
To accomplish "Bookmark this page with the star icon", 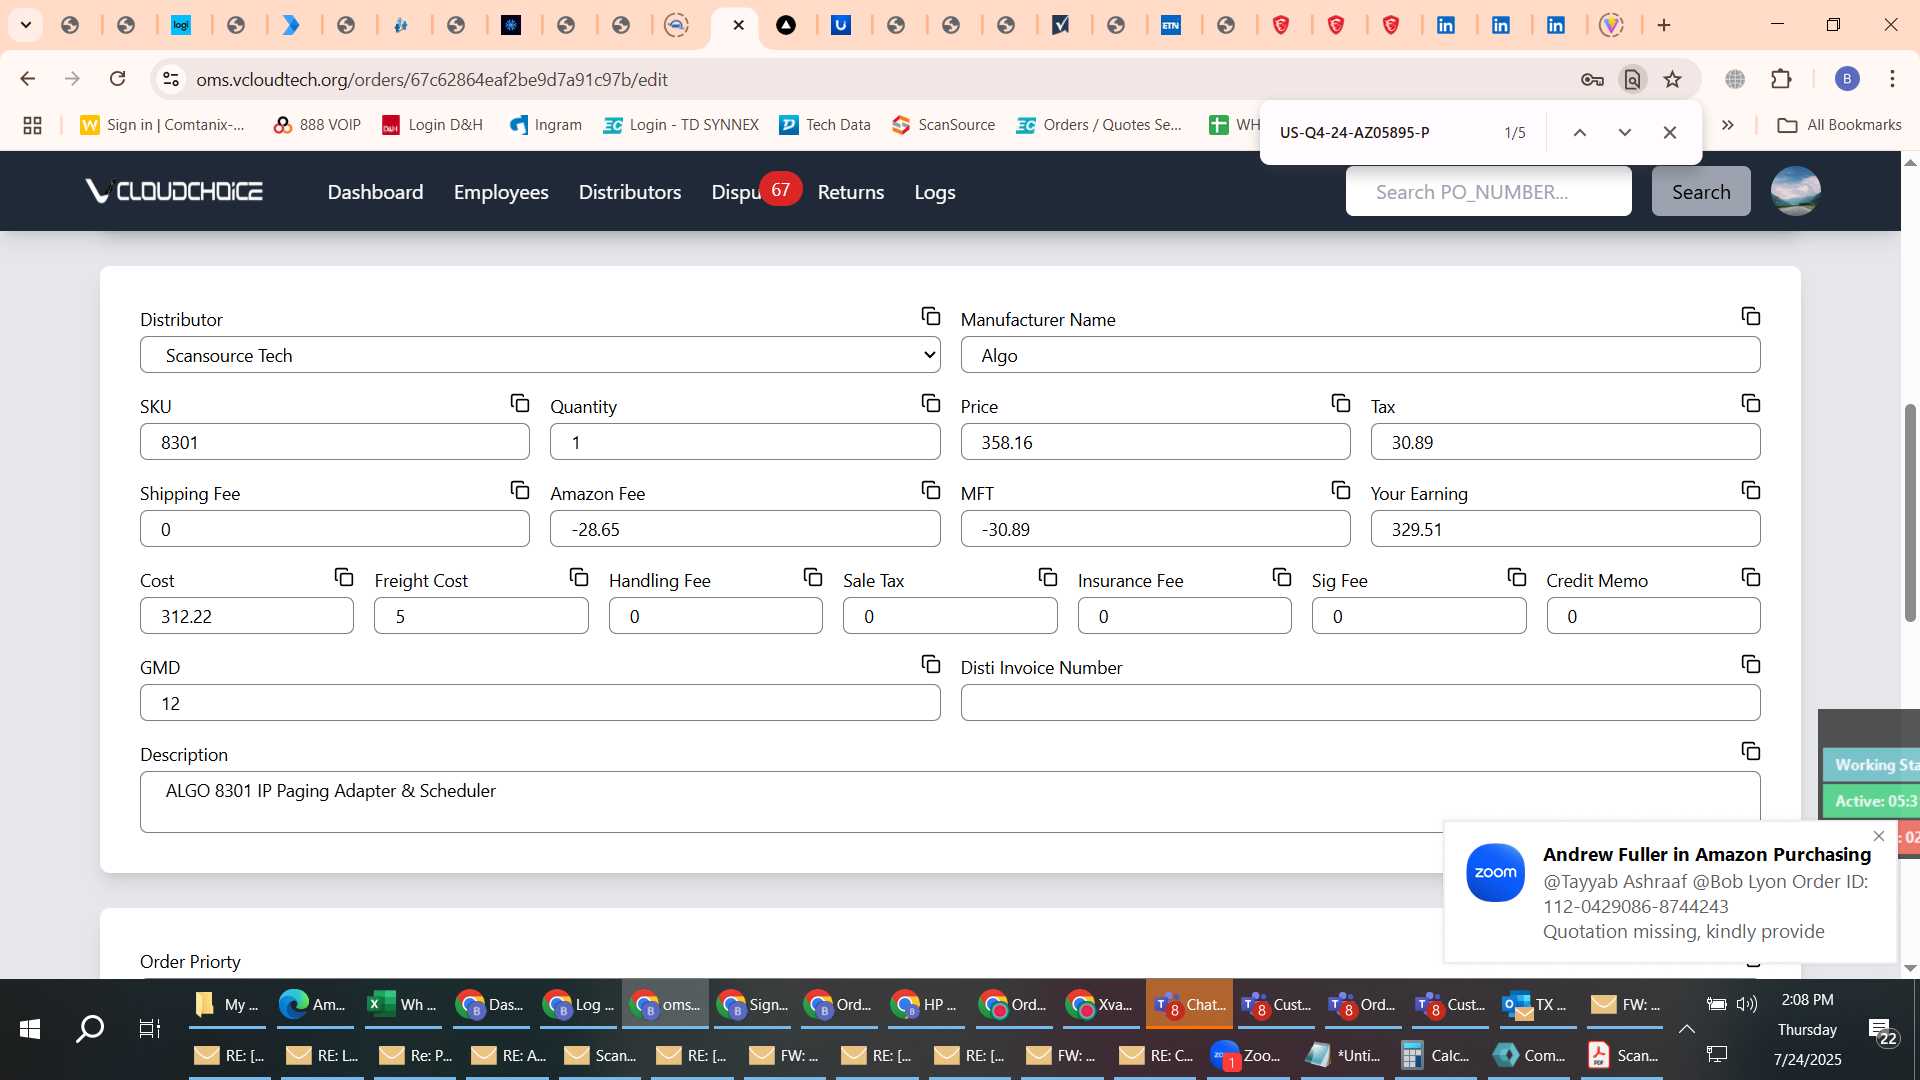I will click(1672, 79).
